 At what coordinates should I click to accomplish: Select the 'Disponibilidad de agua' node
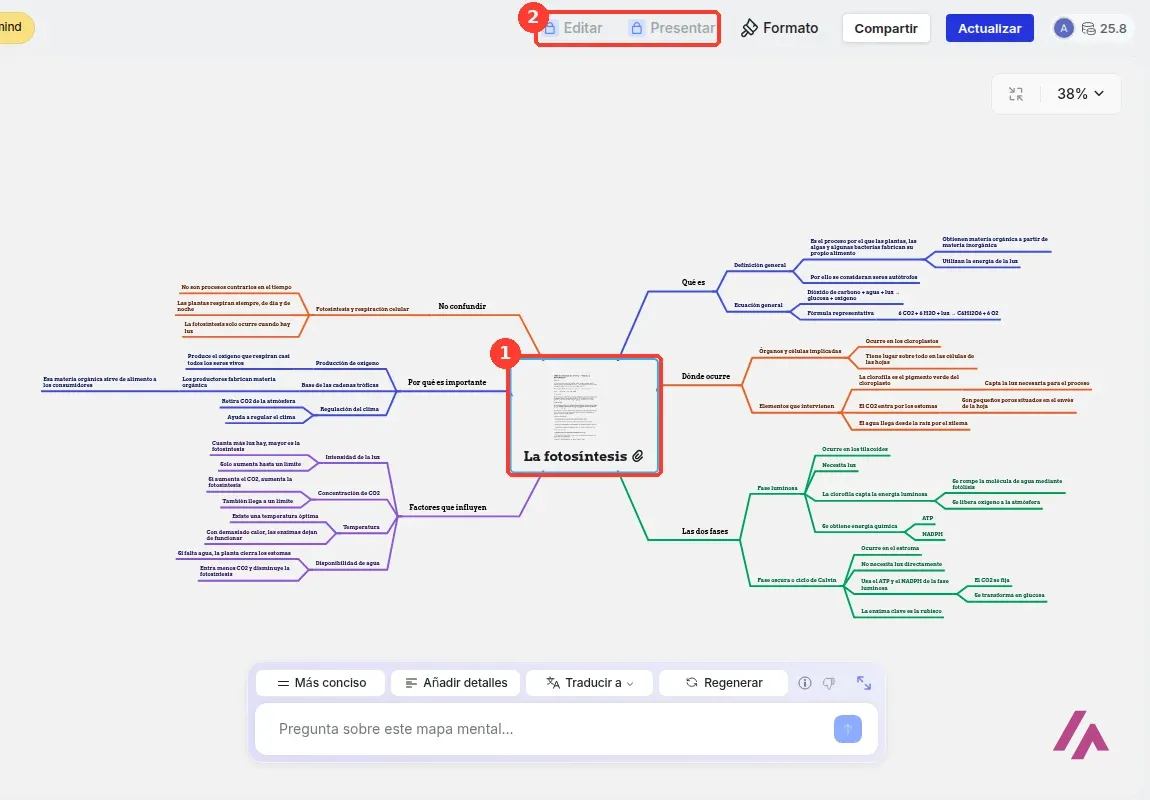(348, 563)
